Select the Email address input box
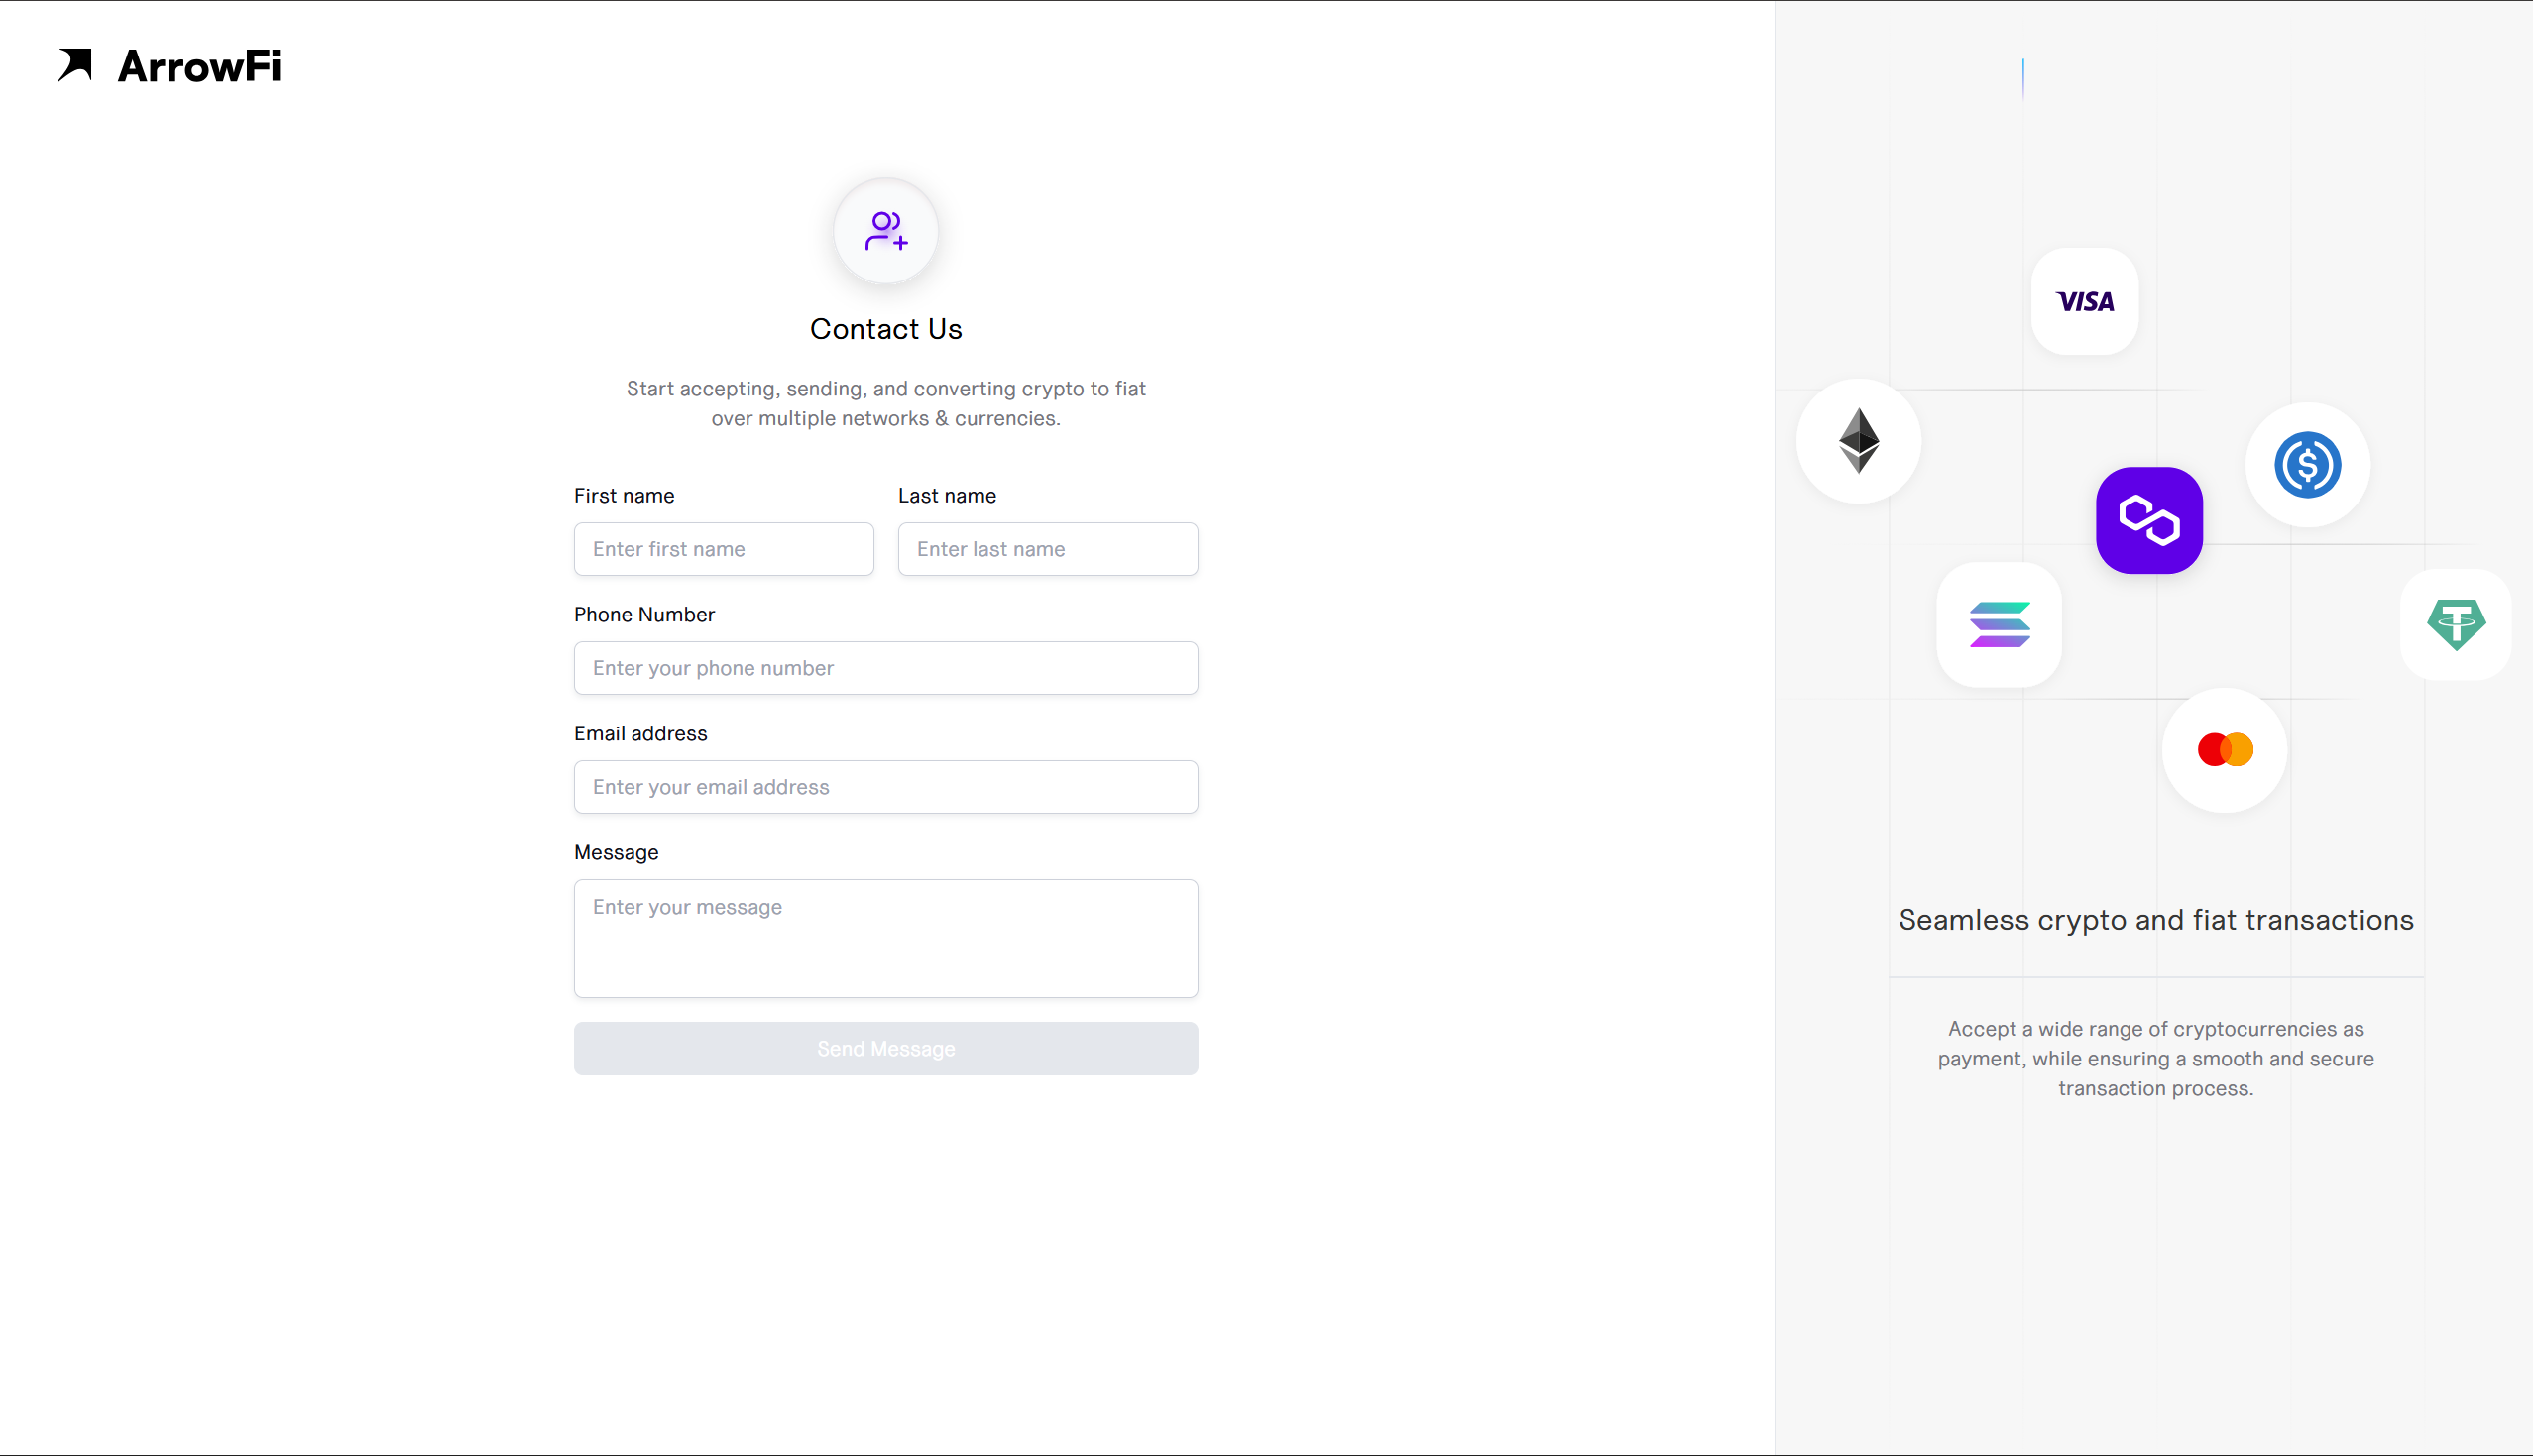This screenshot has width=2533, height=1456. pos(885,787)
